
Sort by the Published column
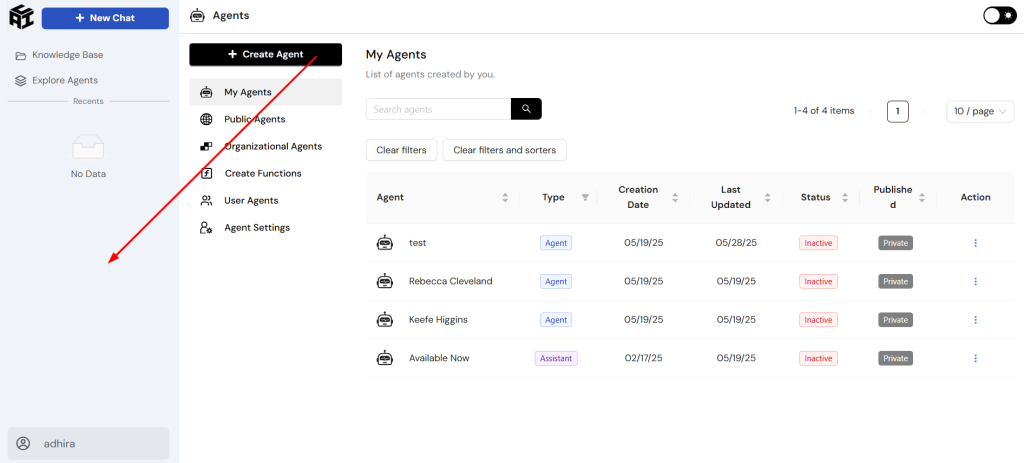tap(922, 197)
